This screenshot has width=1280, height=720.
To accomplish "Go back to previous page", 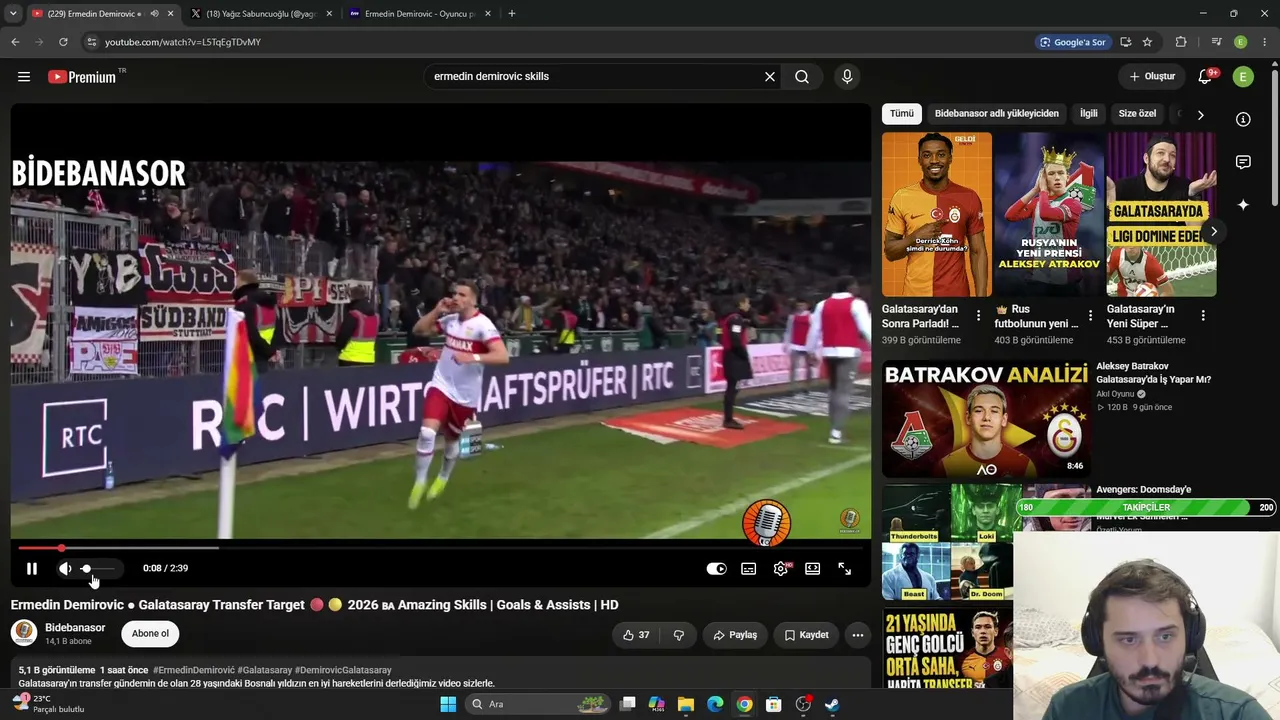I will (15, 42).
